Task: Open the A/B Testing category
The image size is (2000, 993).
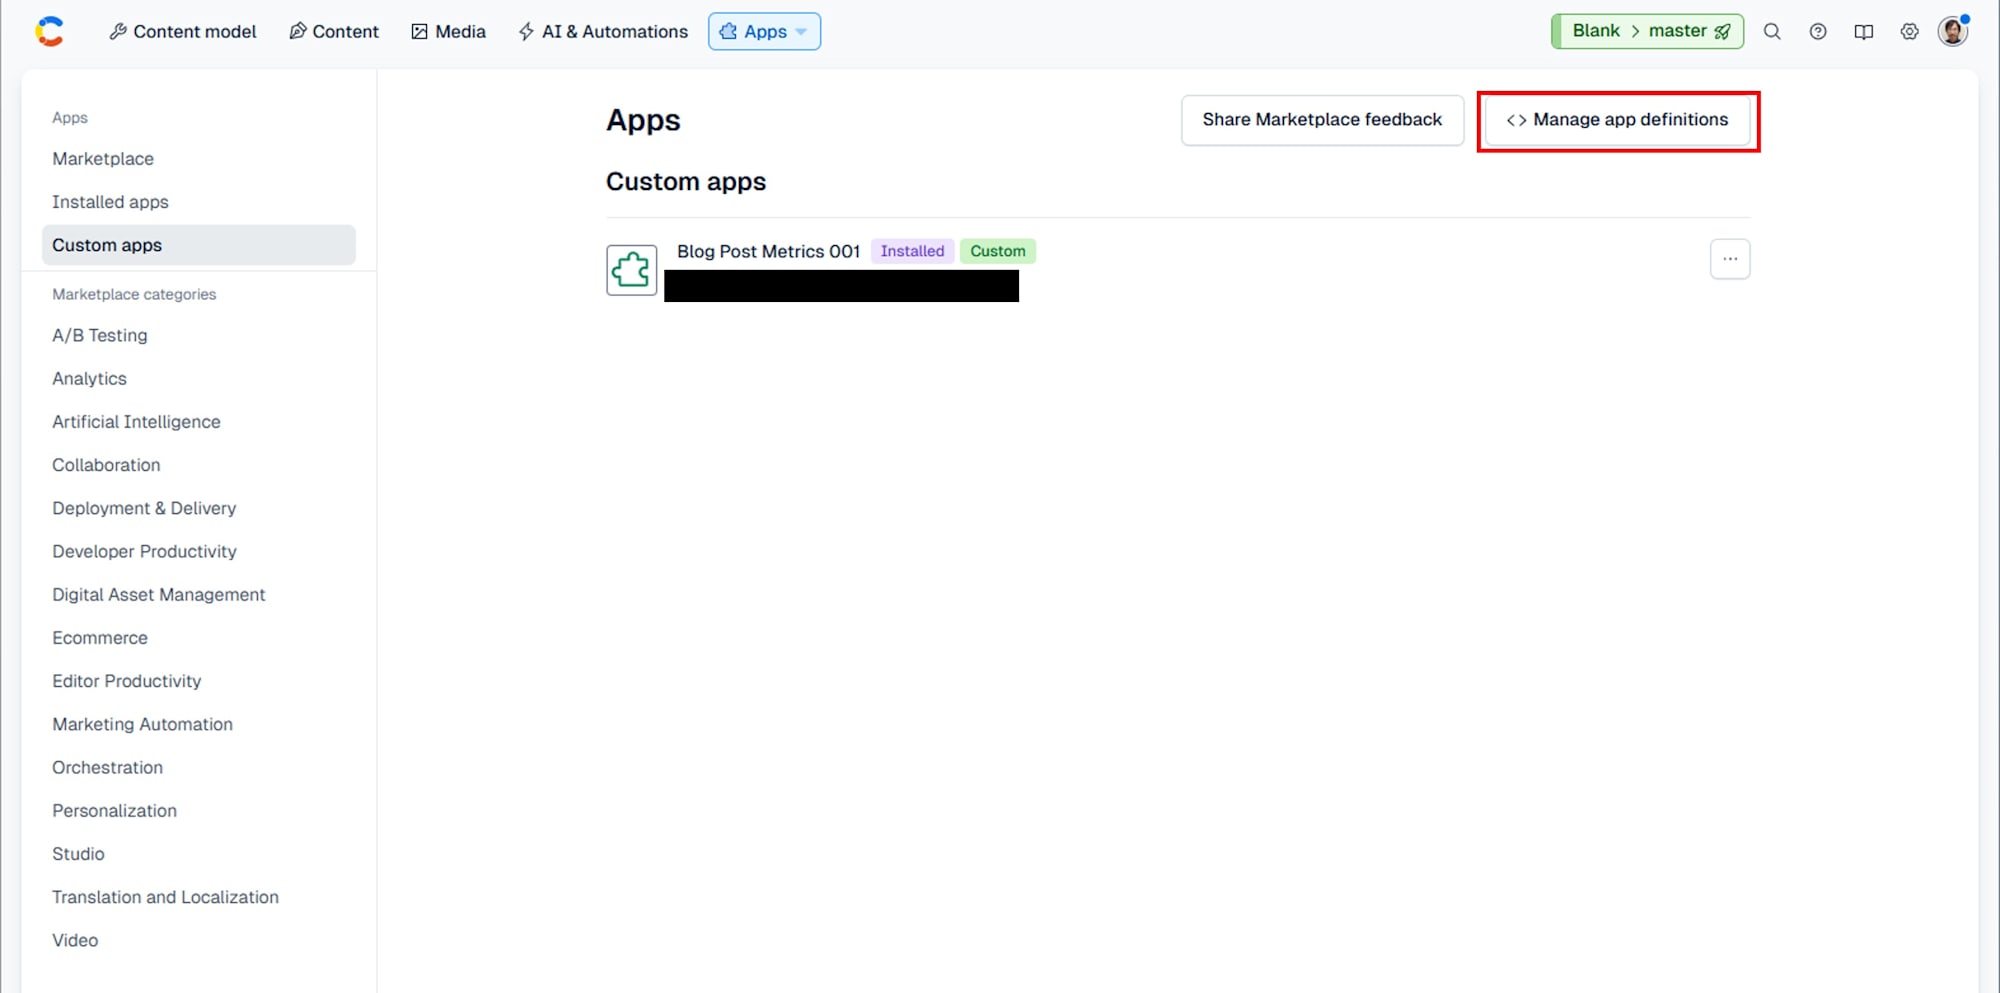Action: coord(100,335)
